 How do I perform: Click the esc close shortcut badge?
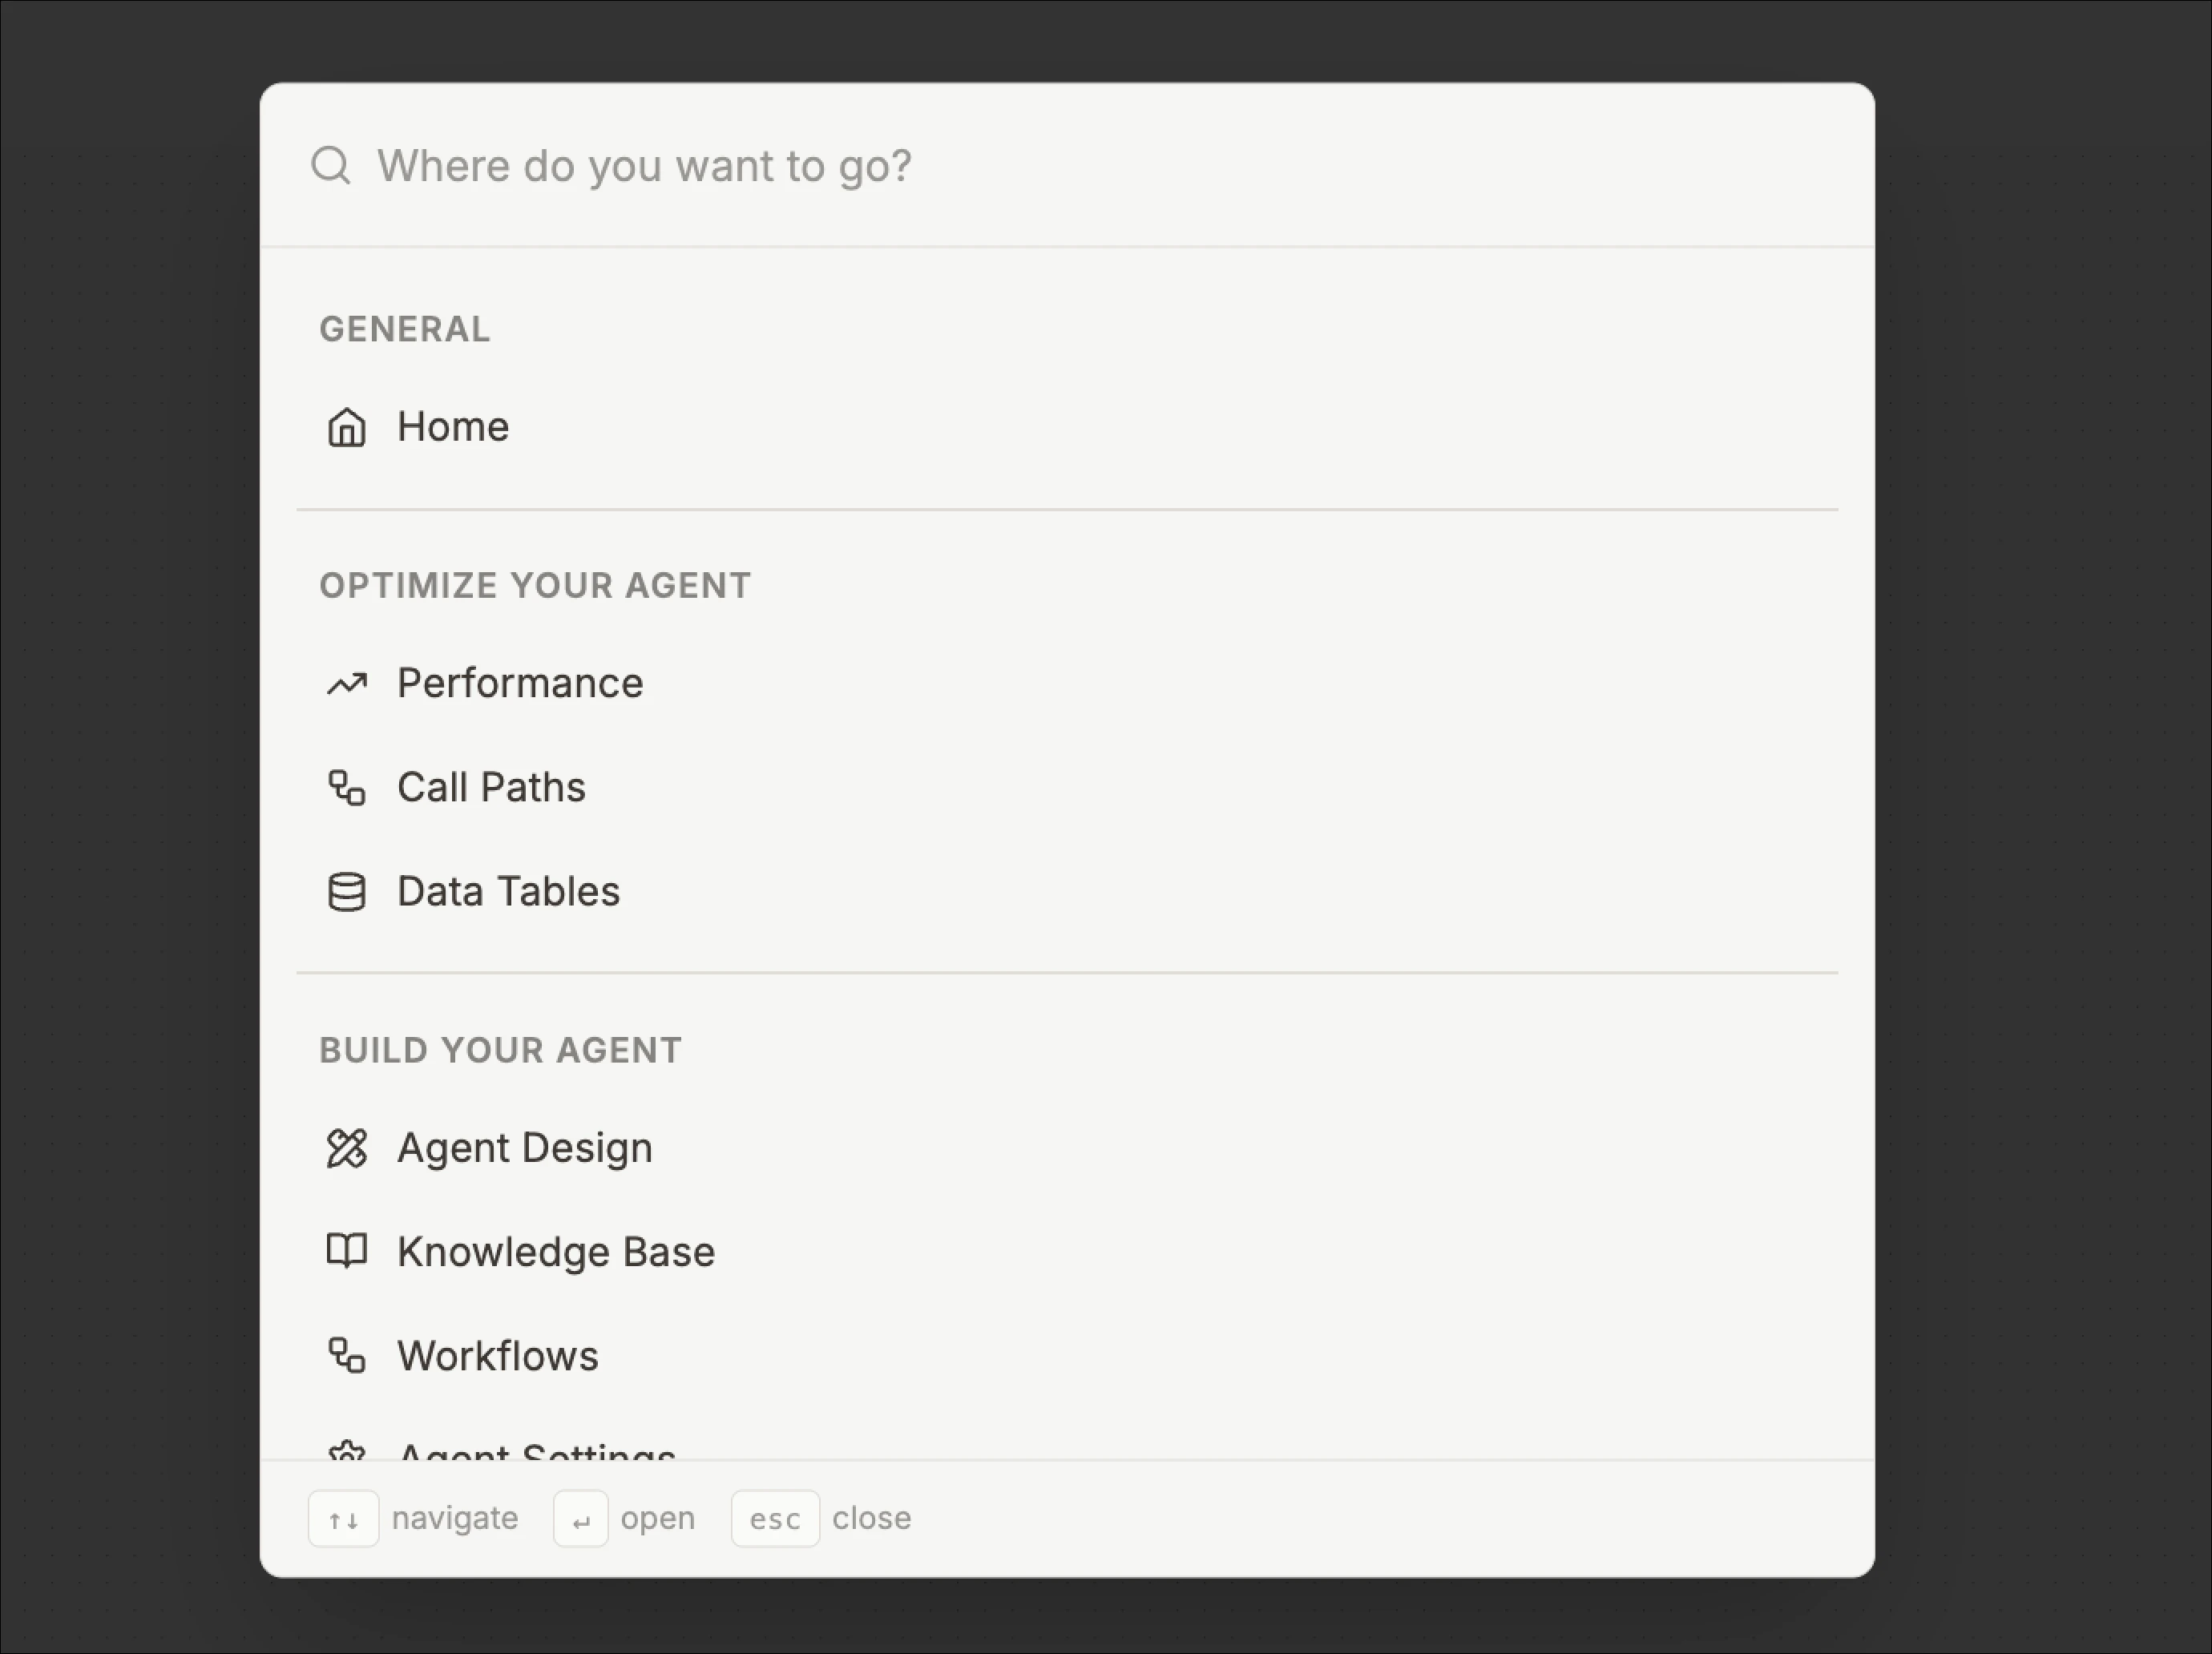point(775,1518)
